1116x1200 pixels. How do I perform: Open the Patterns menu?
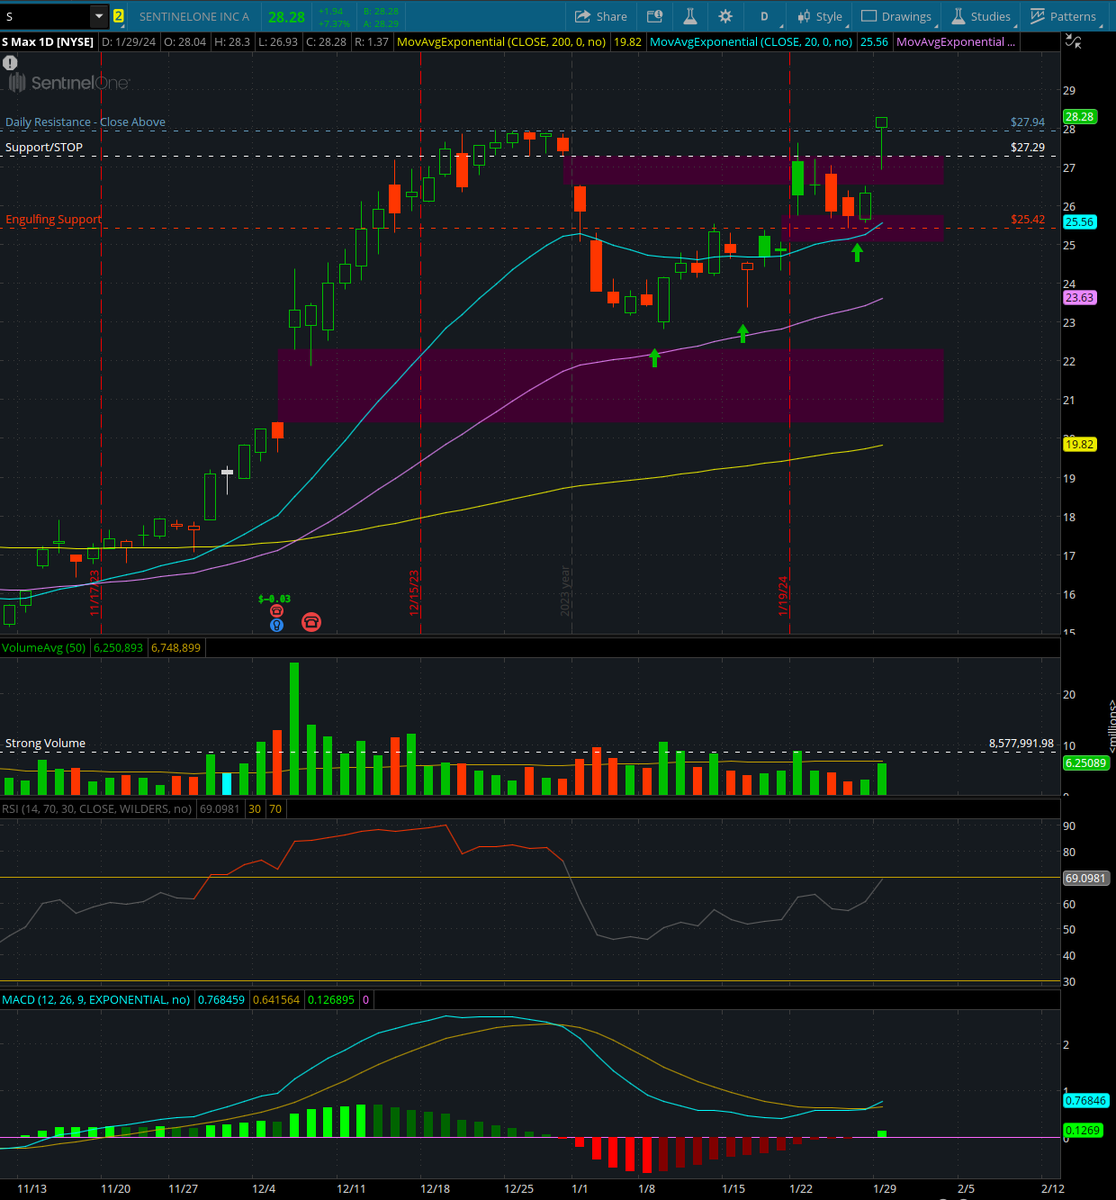[1063, 16]
